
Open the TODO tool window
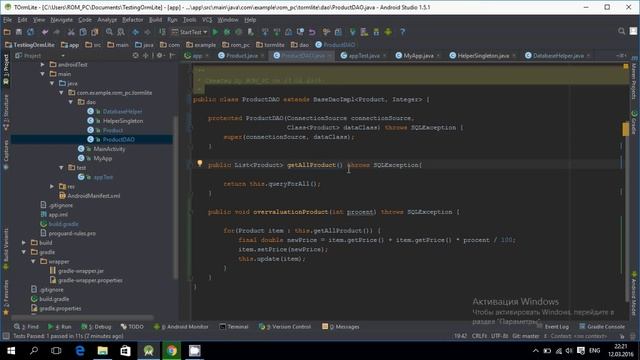point(132,327)
